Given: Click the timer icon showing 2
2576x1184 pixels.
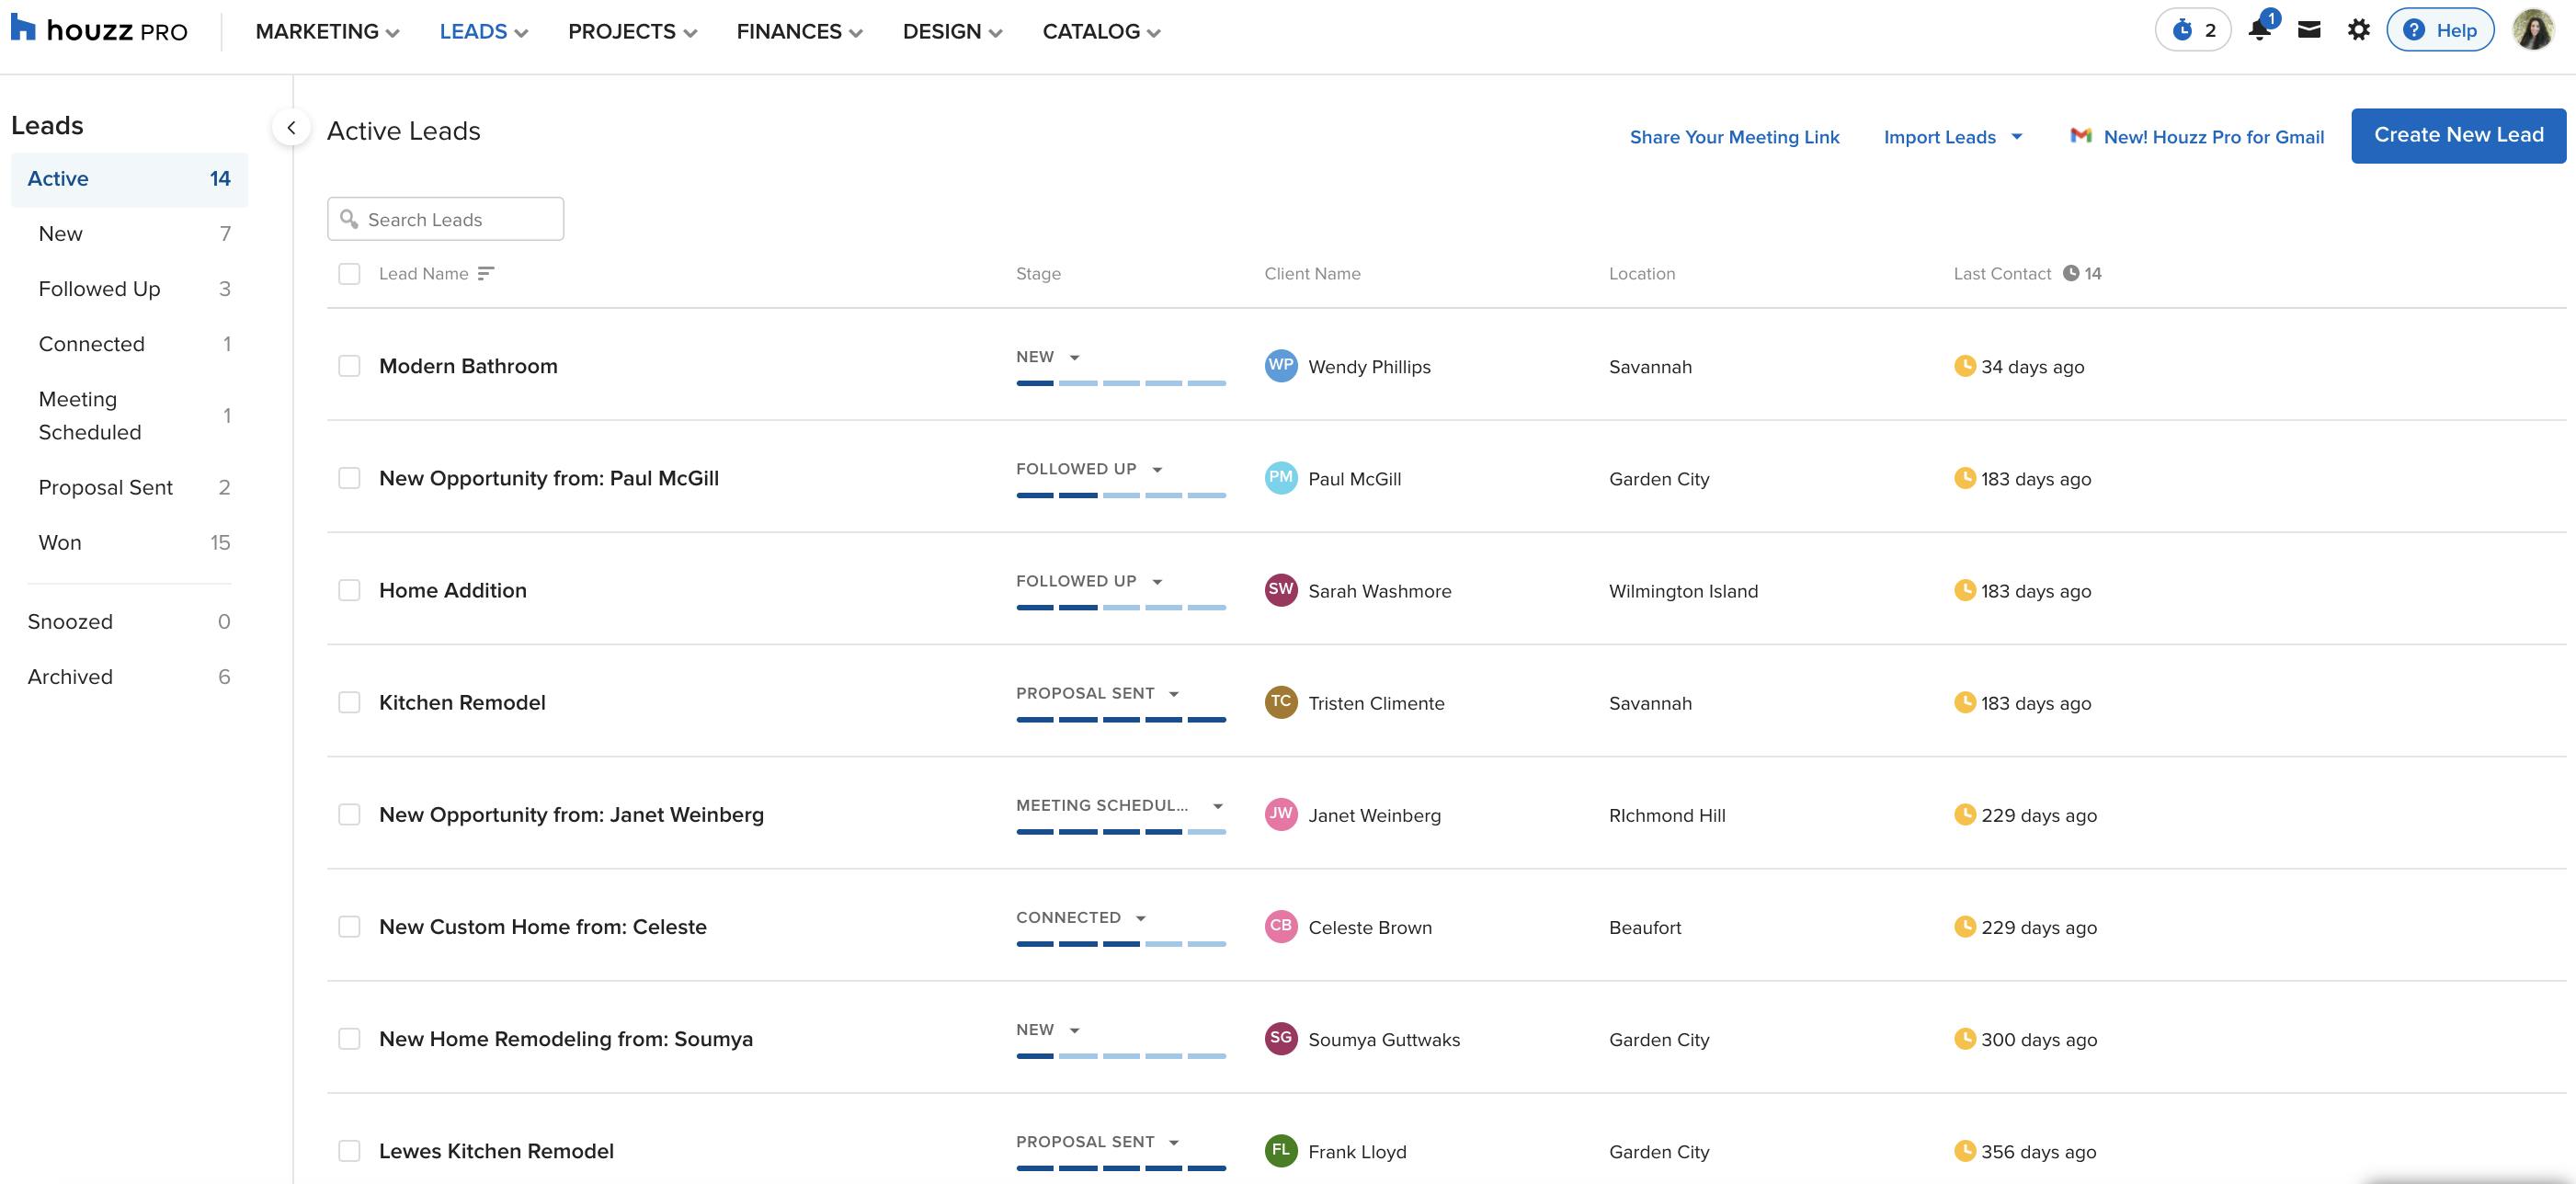Looking at the screenshot, I should point(2192,29).
